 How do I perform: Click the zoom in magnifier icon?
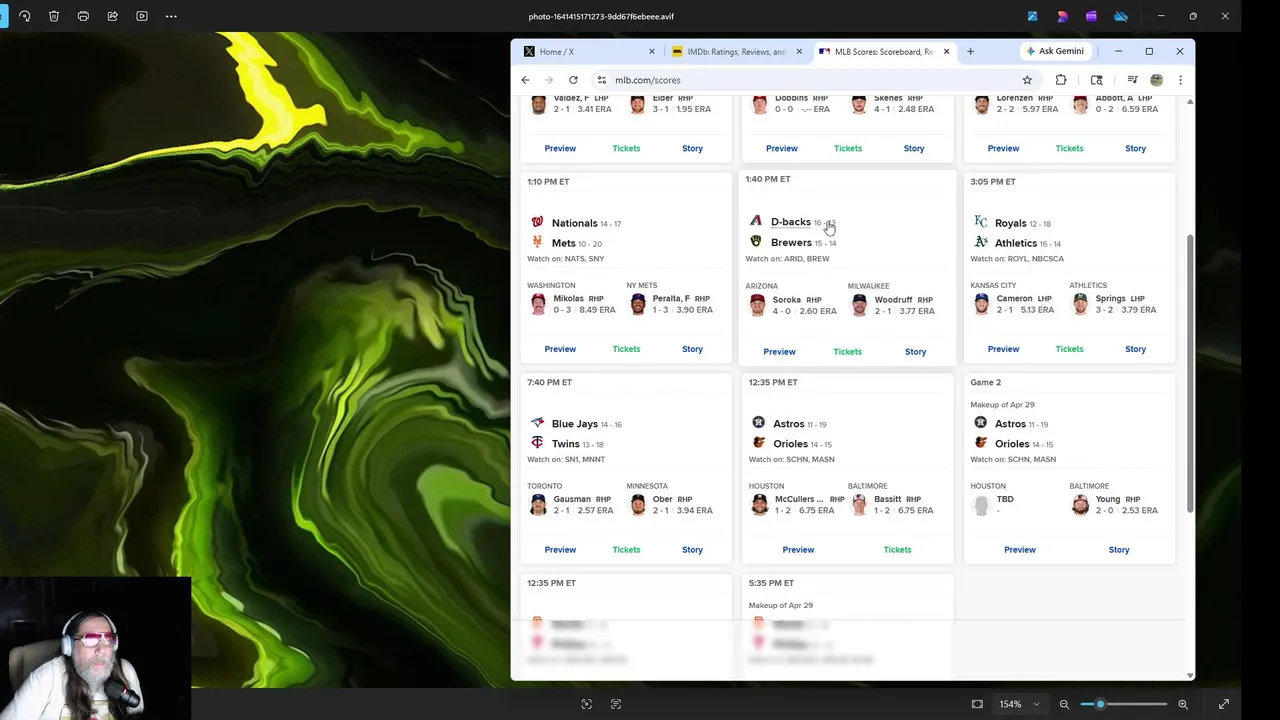[x=1183, y=704]
